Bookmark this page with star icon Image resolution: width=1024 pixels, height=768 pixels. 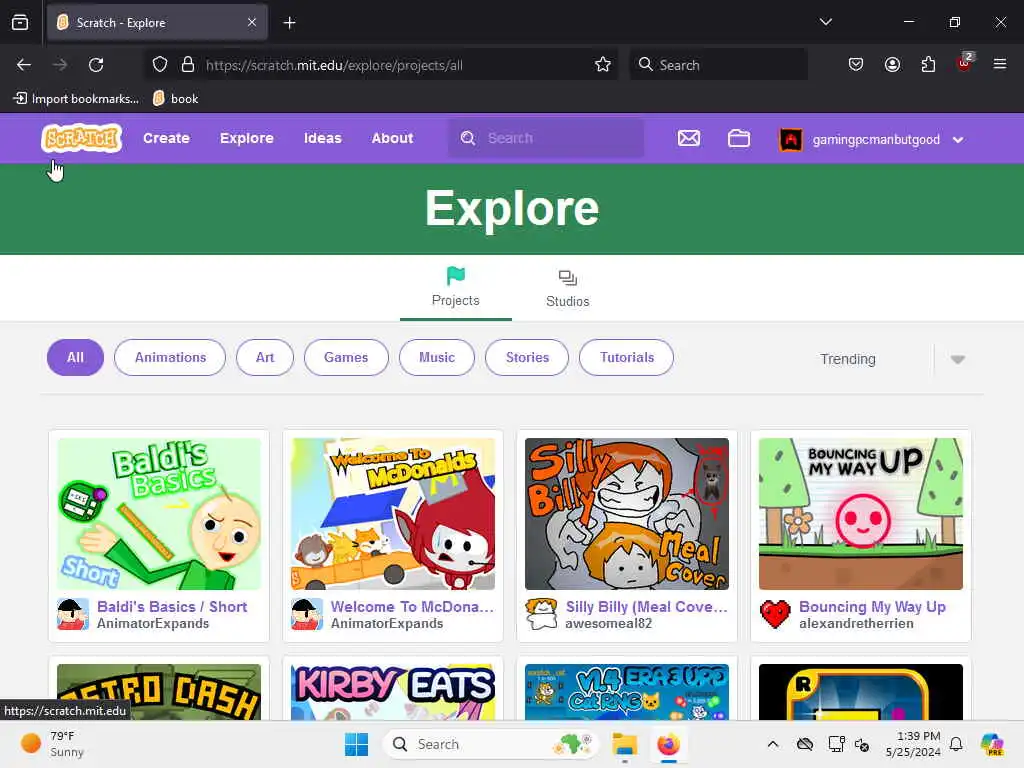(x=603, y=65)
